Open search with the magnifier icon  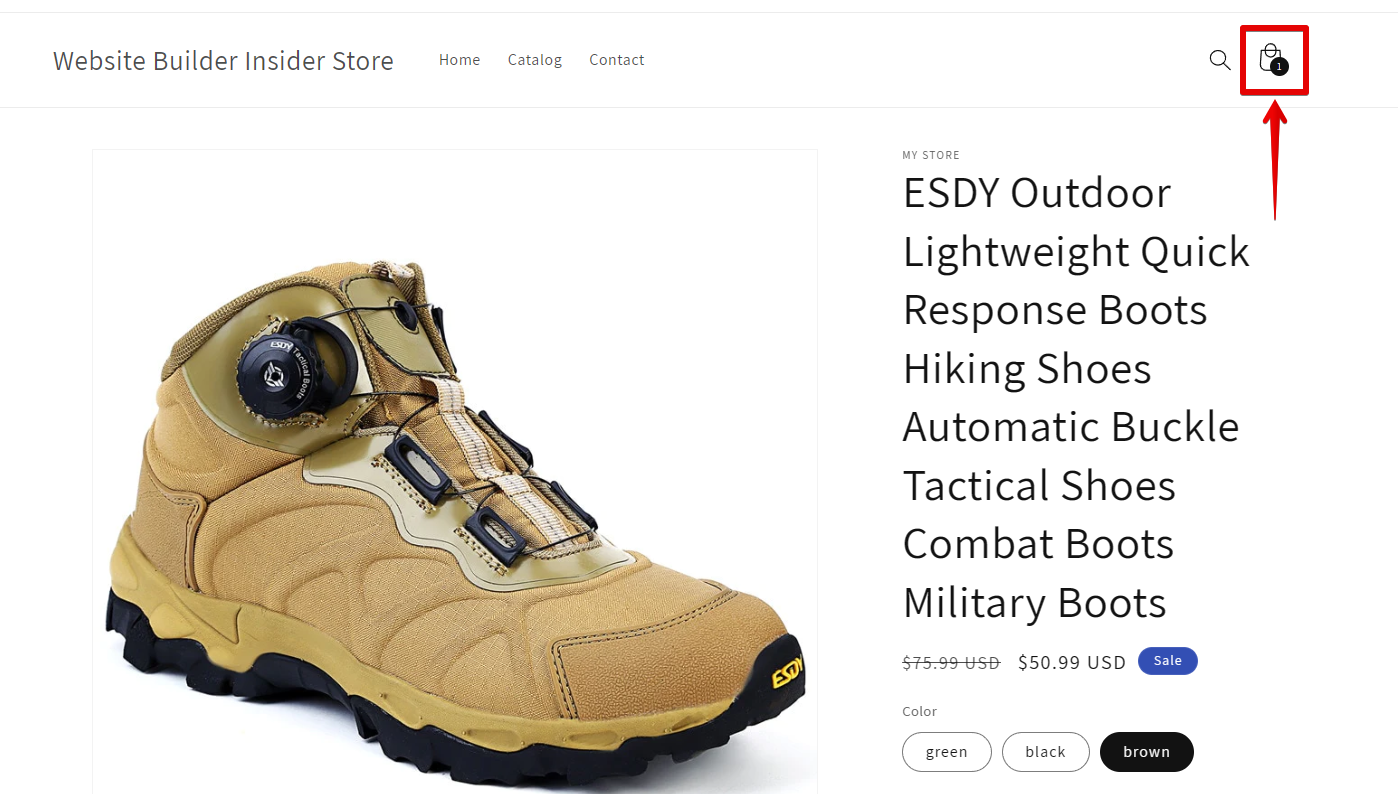point(1220,60)
